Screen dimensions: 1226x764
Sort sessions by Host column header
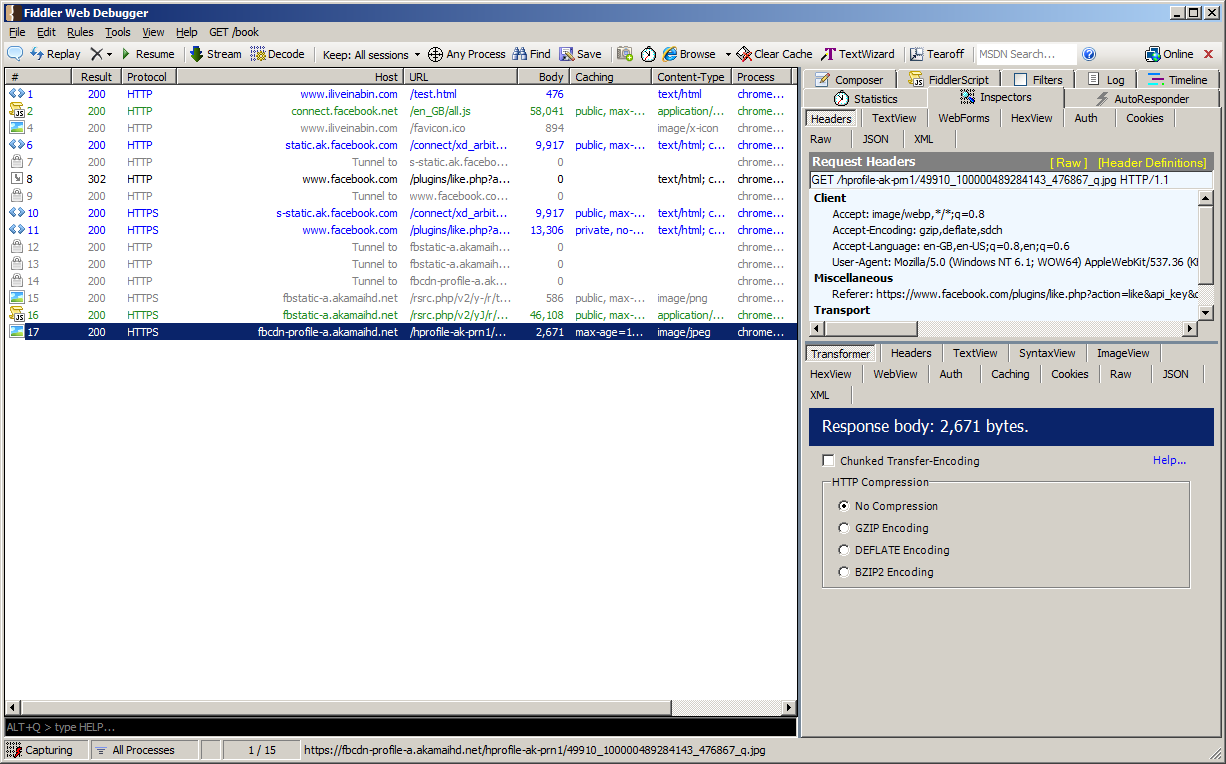point(290,77)
